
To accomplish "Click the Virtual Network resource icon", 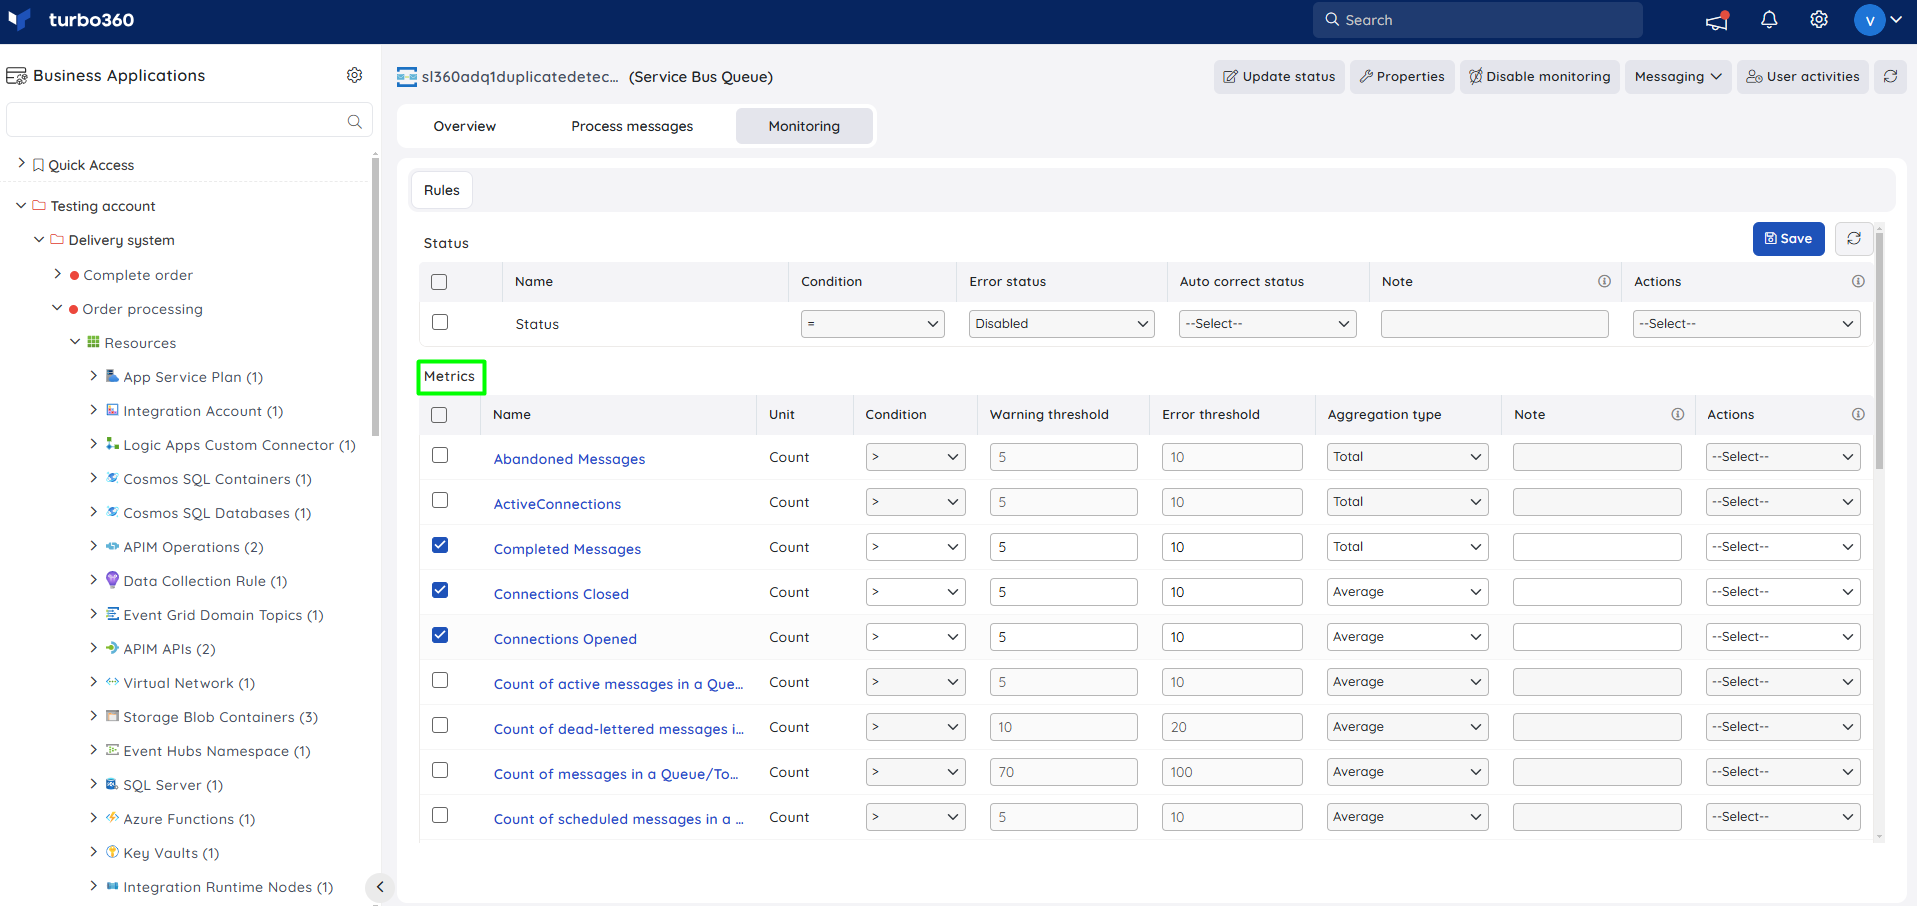I will point(112,682).
